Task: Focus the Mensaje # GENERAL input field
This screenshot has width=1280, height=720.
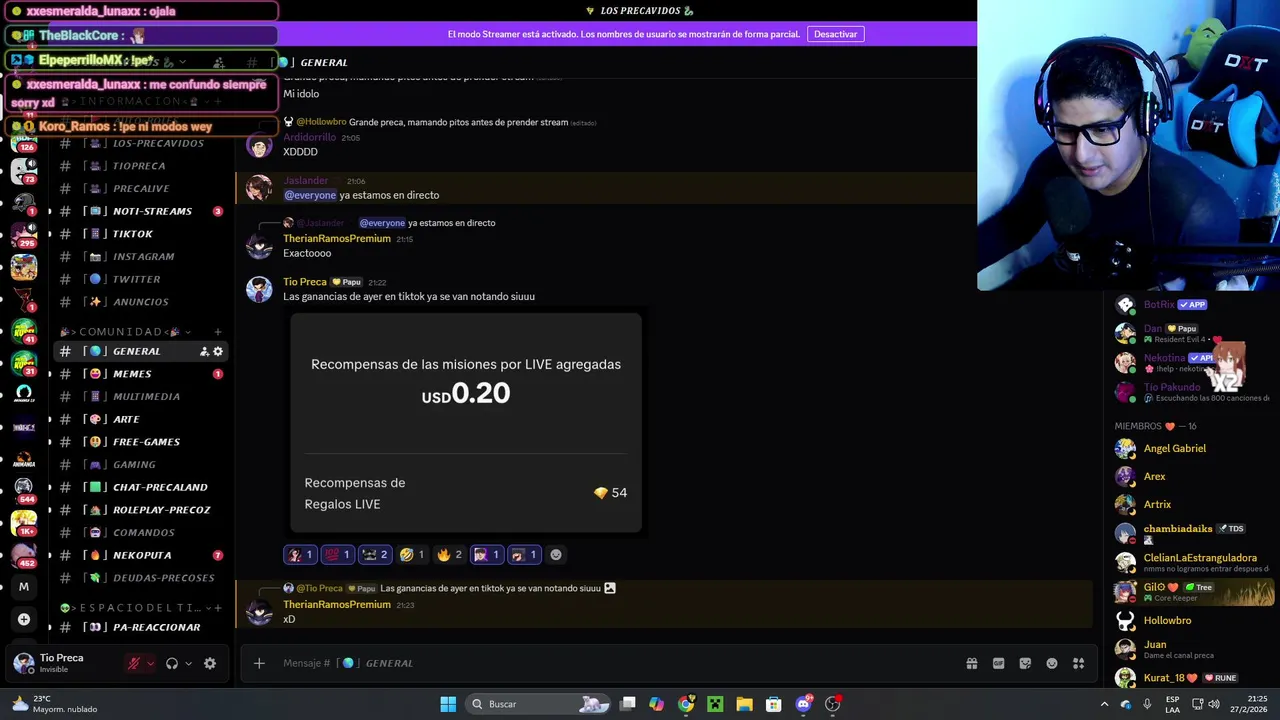Action: point(600,663)
